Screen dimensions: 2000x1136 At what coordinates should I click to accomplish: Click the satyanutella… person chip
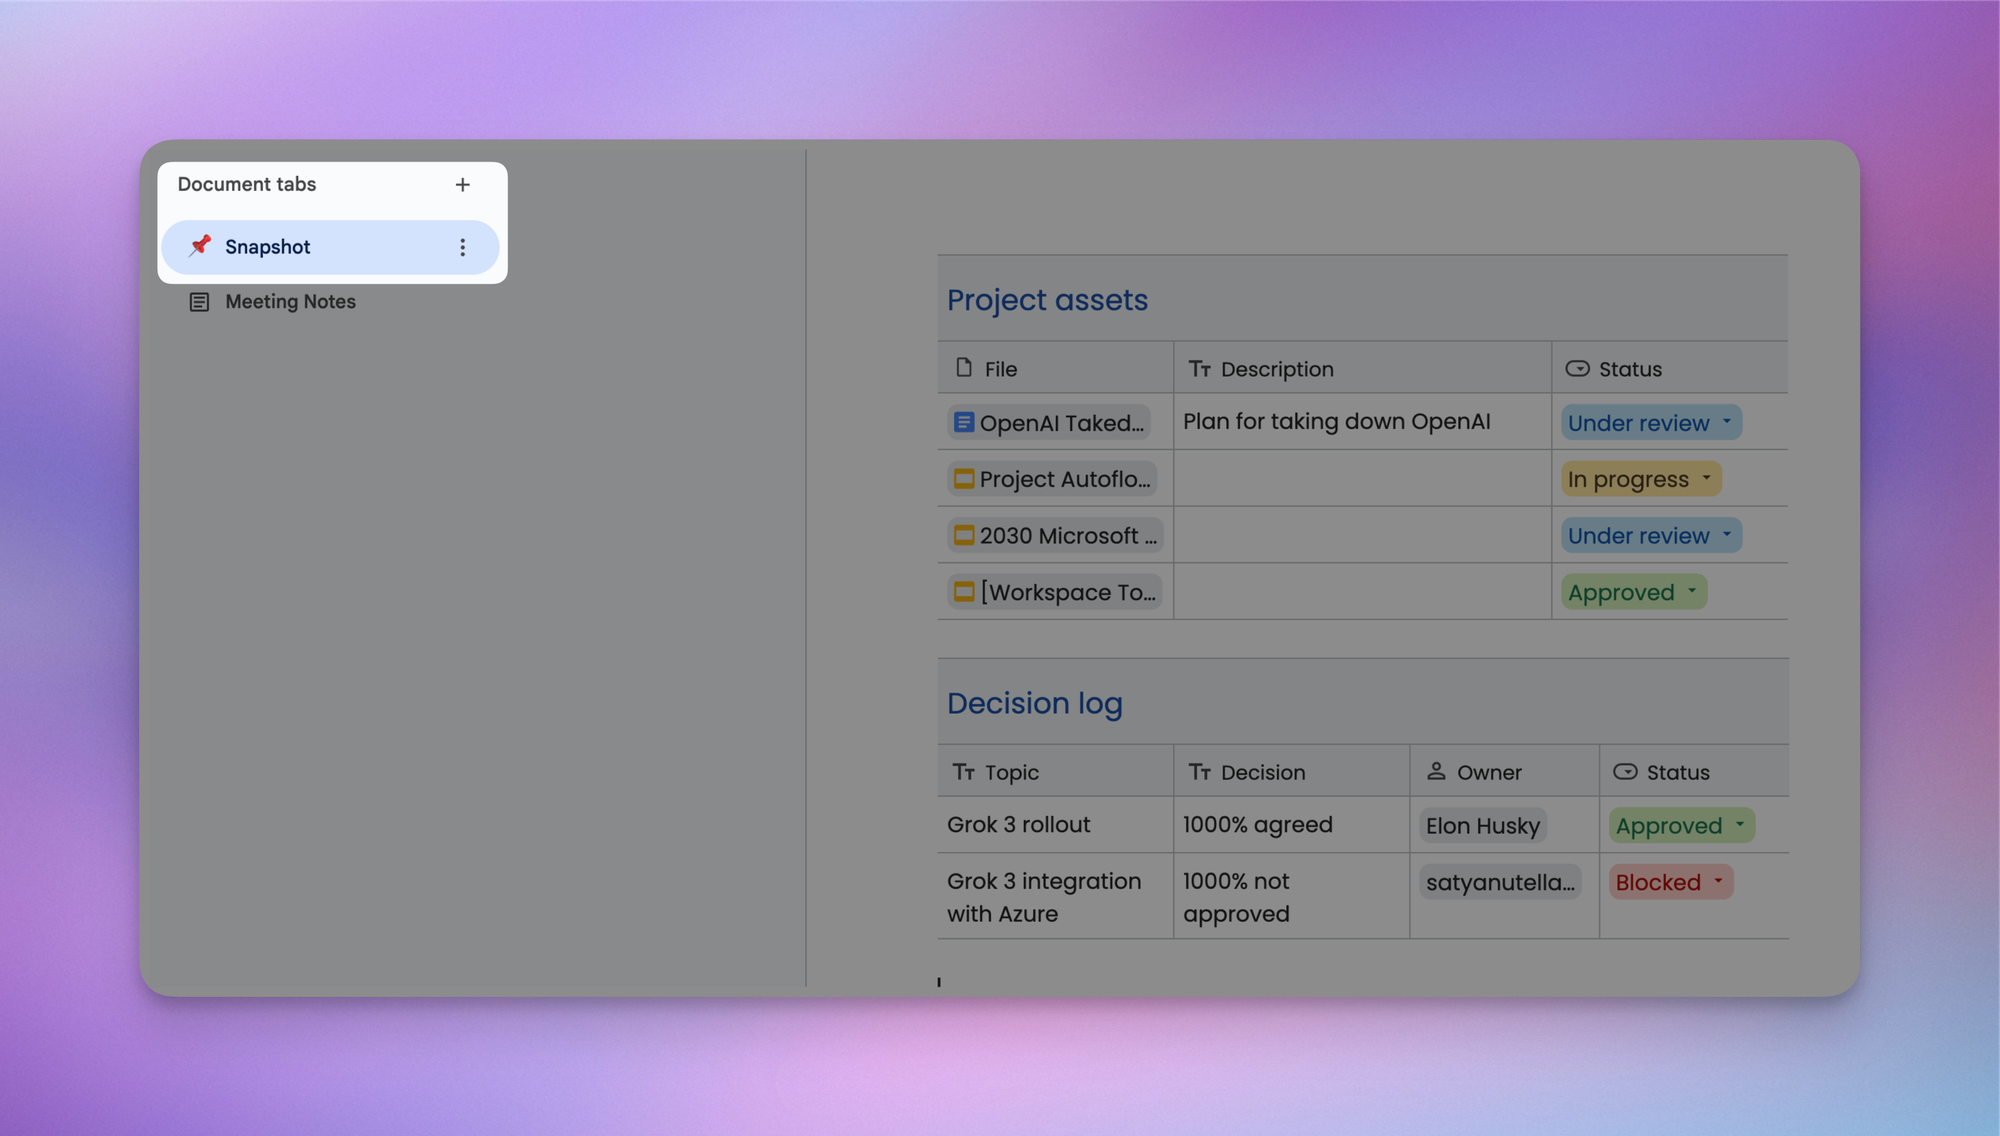[1500, 882]
